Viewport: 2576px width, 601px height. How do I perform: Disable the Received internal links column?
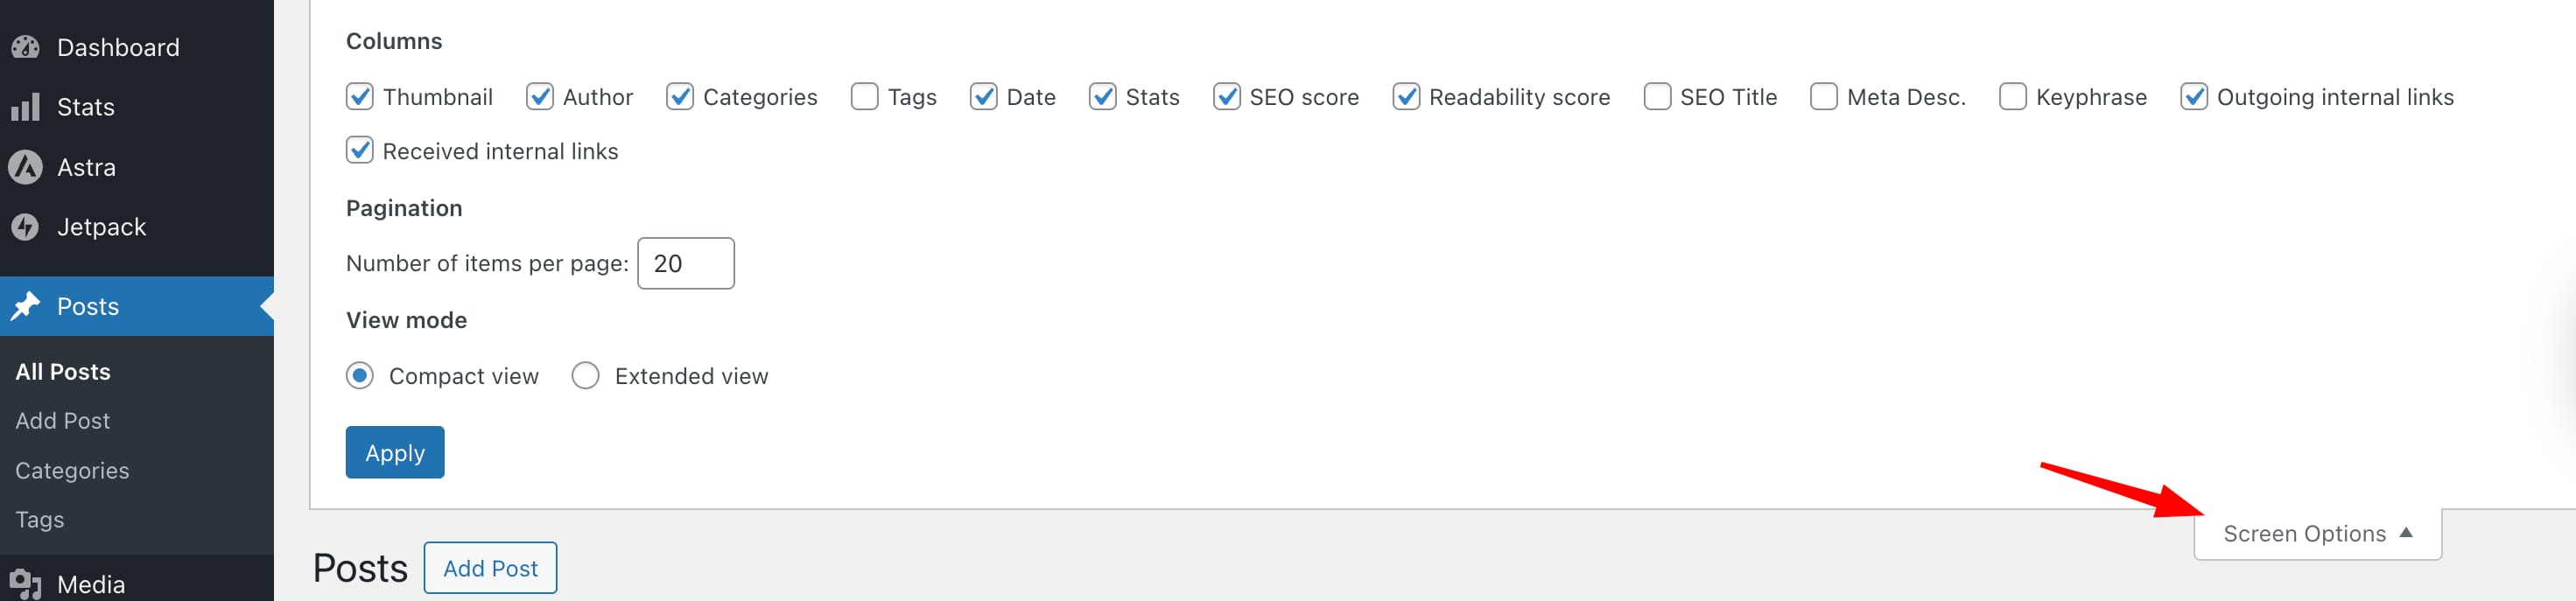361,151
